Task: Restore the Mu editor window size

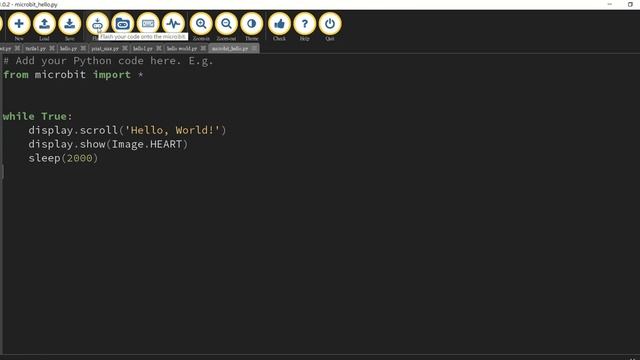Action: 630,4
